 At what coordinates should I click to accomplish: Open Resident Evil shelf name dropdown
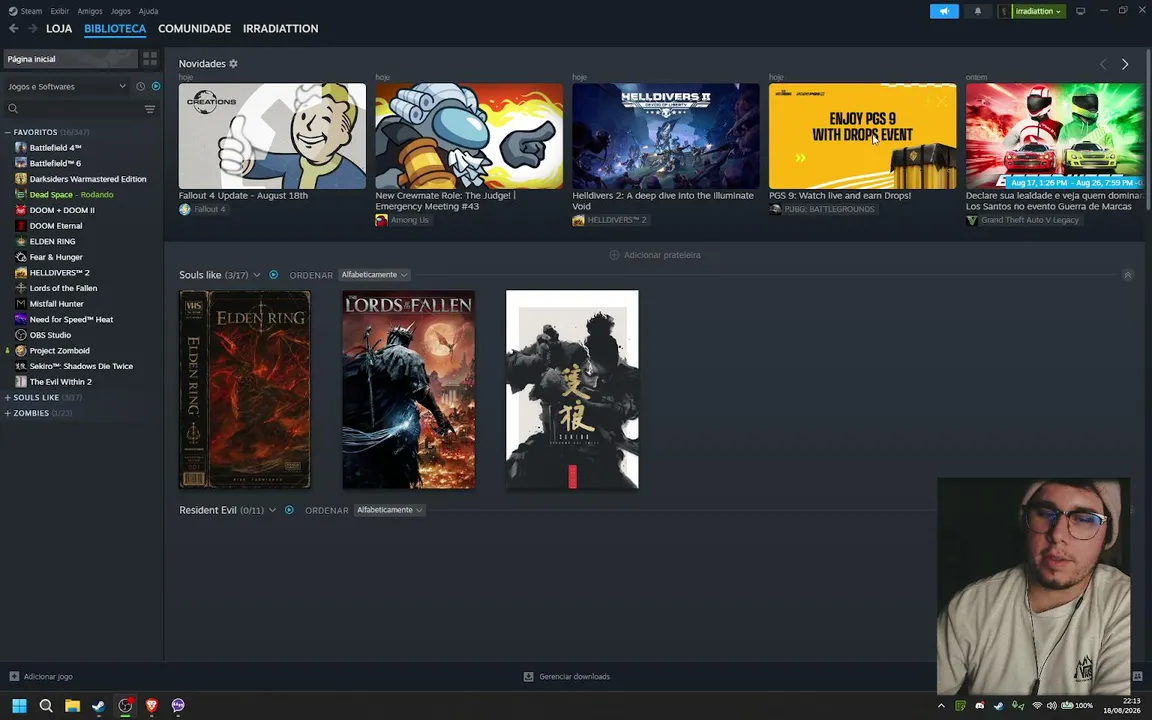(x=273, y=510)
